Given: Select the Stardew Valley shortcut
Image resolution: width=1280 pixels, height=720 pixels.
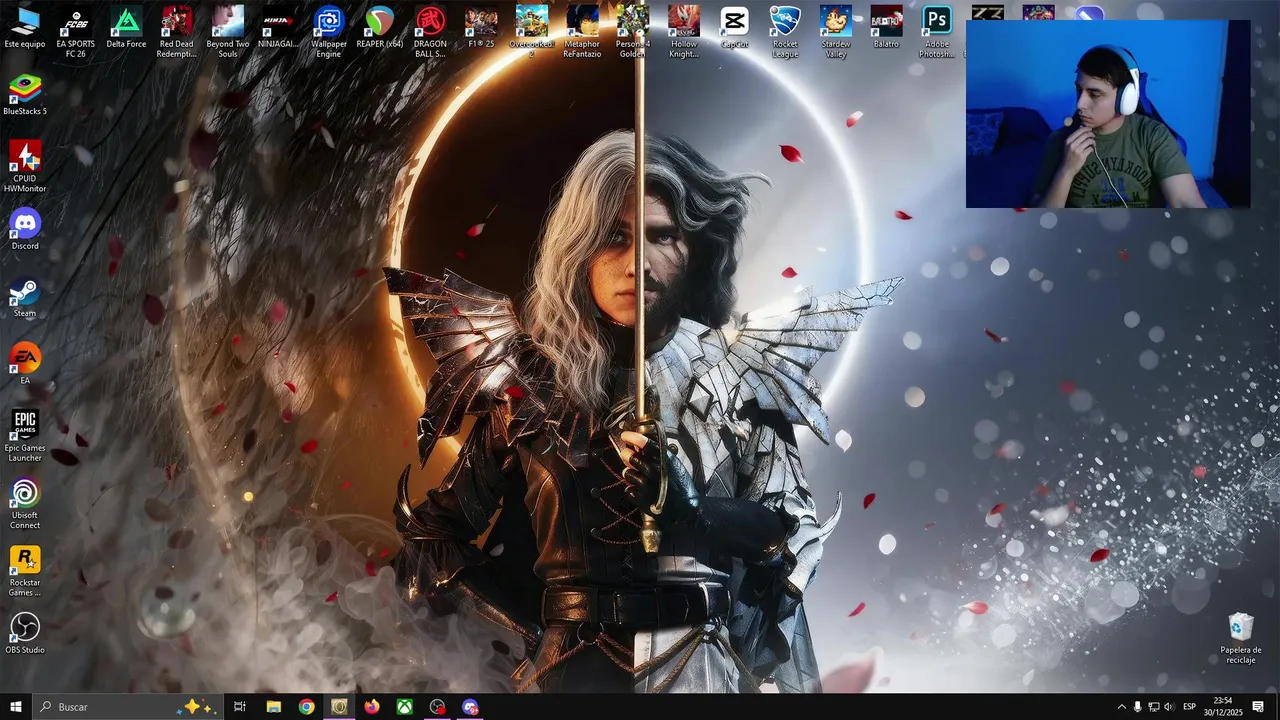Looking at the screenshot, I should click(836, 32).
